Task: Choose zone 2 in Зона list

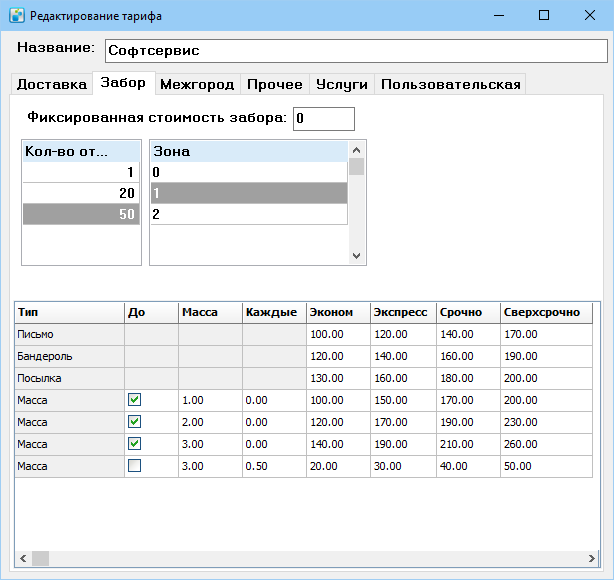Action: (x=249, y=214)
